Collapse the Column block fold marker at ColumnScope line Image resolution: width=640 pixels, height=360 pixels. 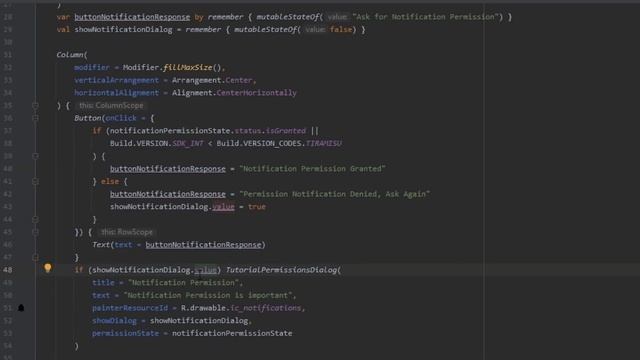[36, 105]
